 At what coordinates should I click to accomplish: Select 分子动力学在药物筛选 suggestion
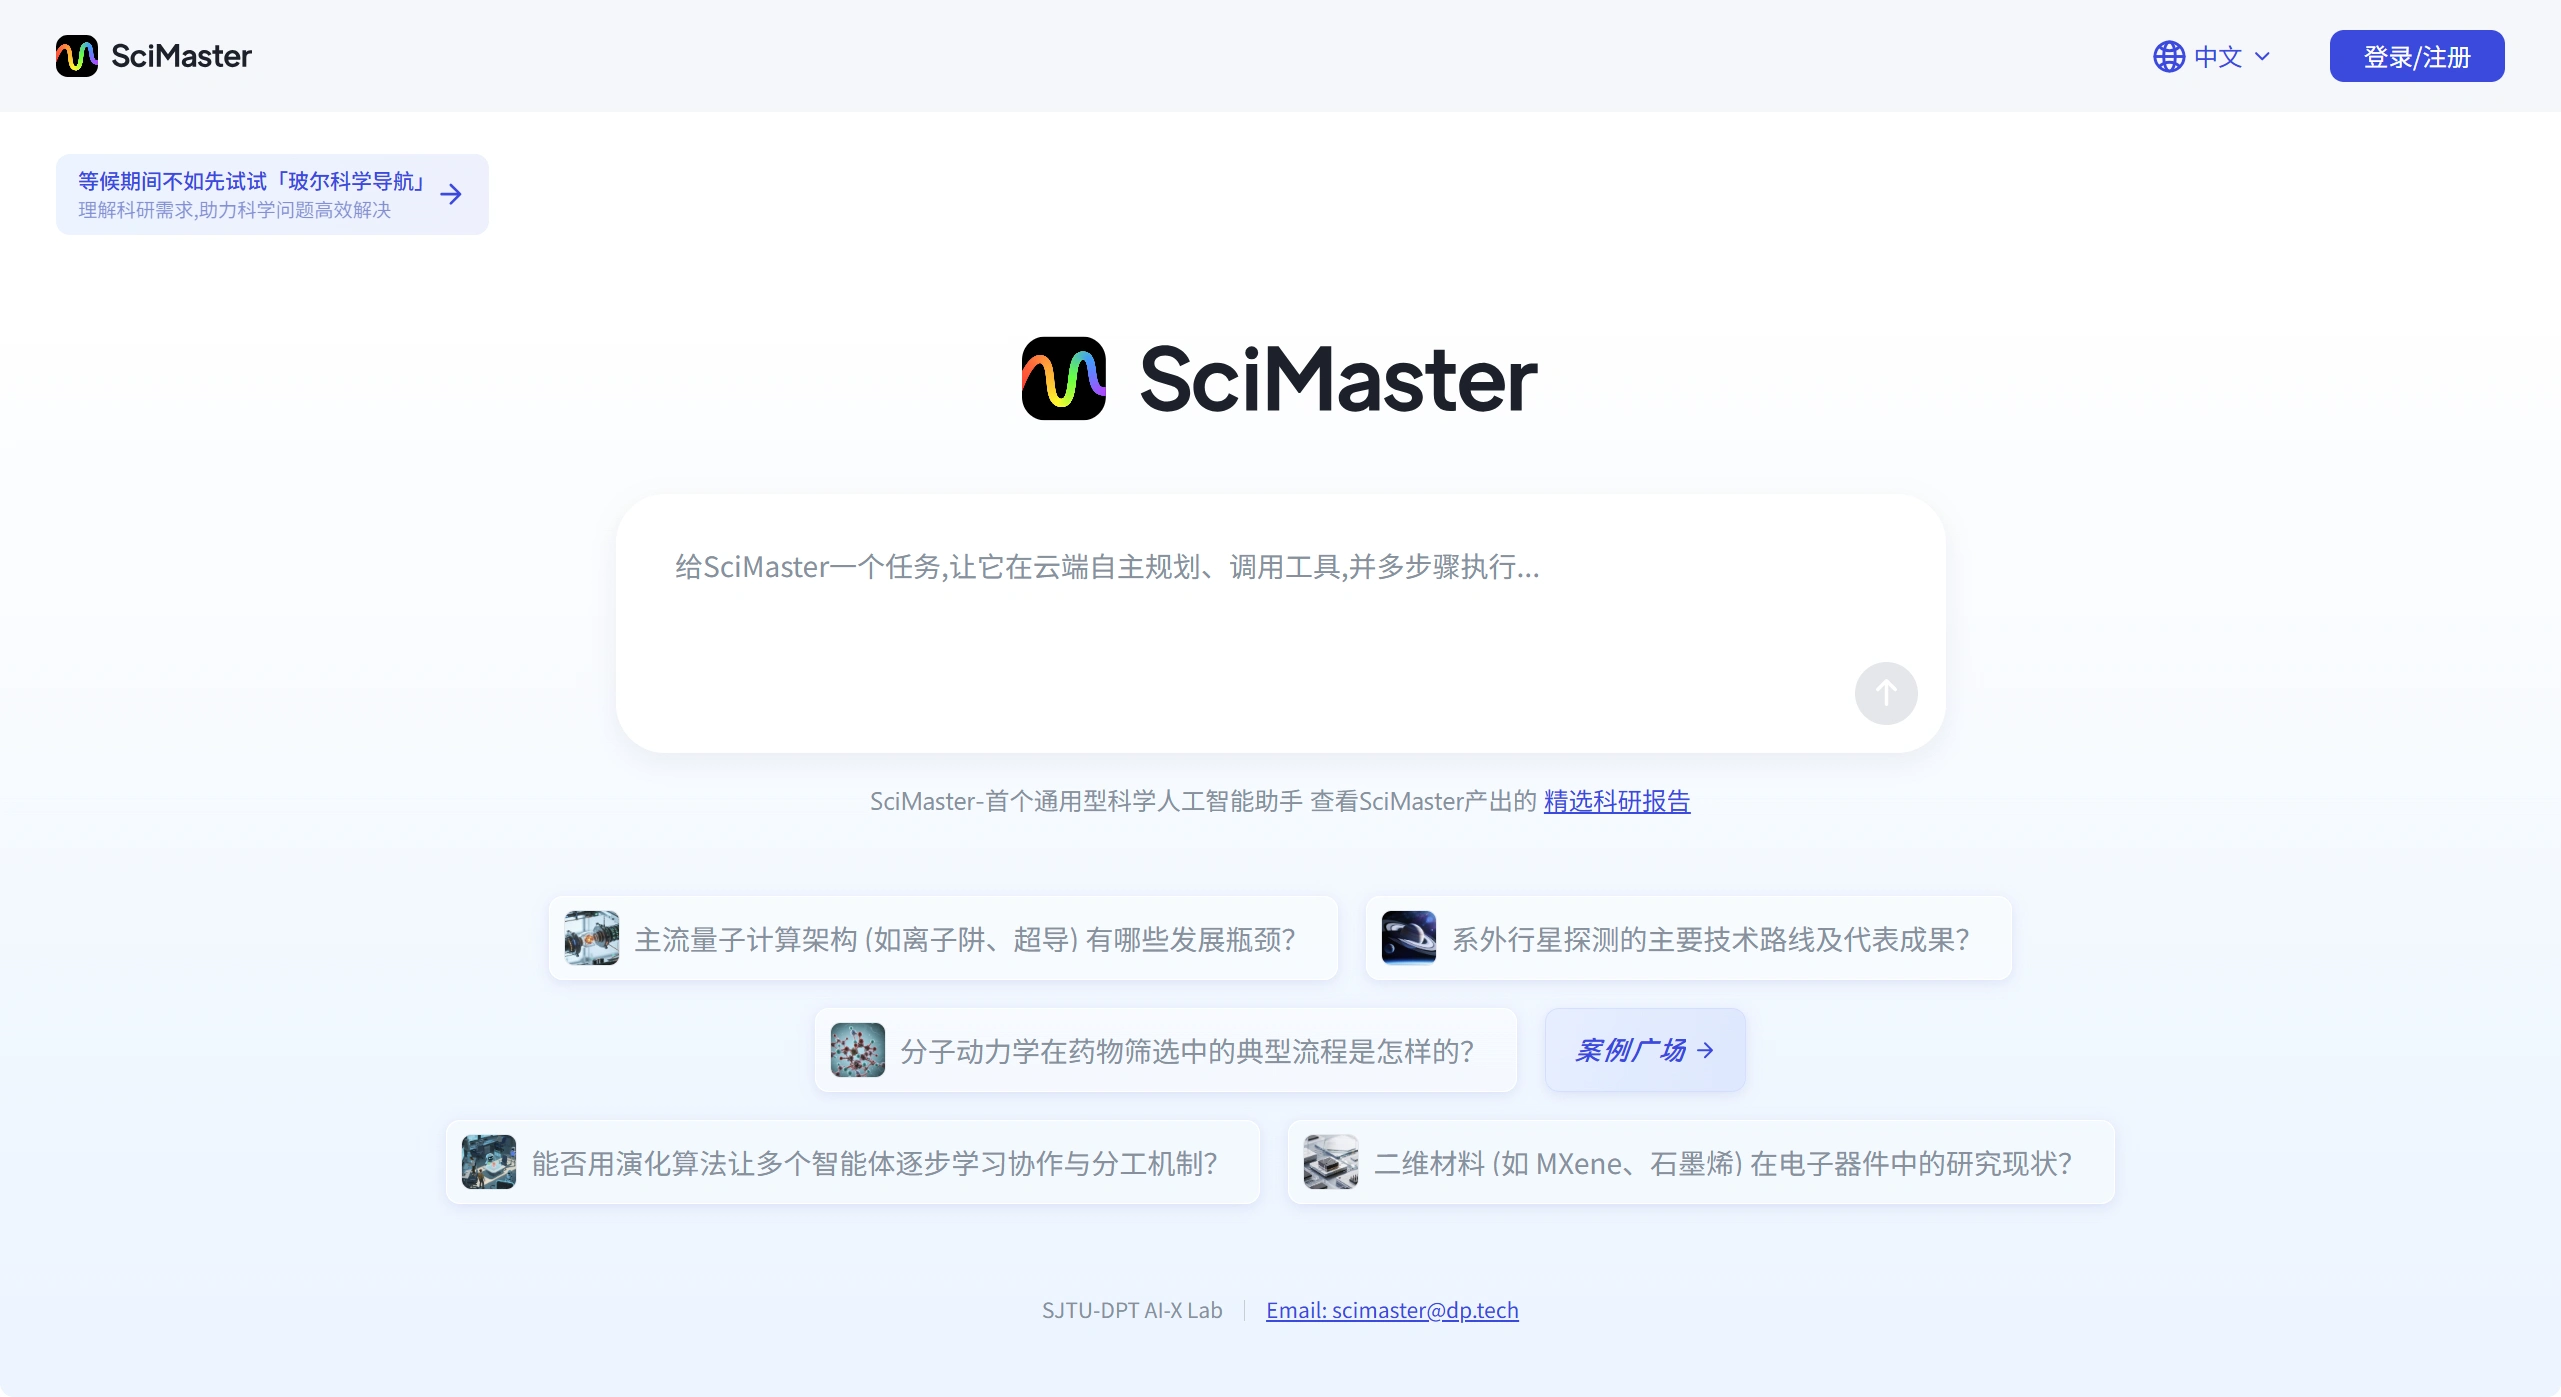point(1165,1050)
